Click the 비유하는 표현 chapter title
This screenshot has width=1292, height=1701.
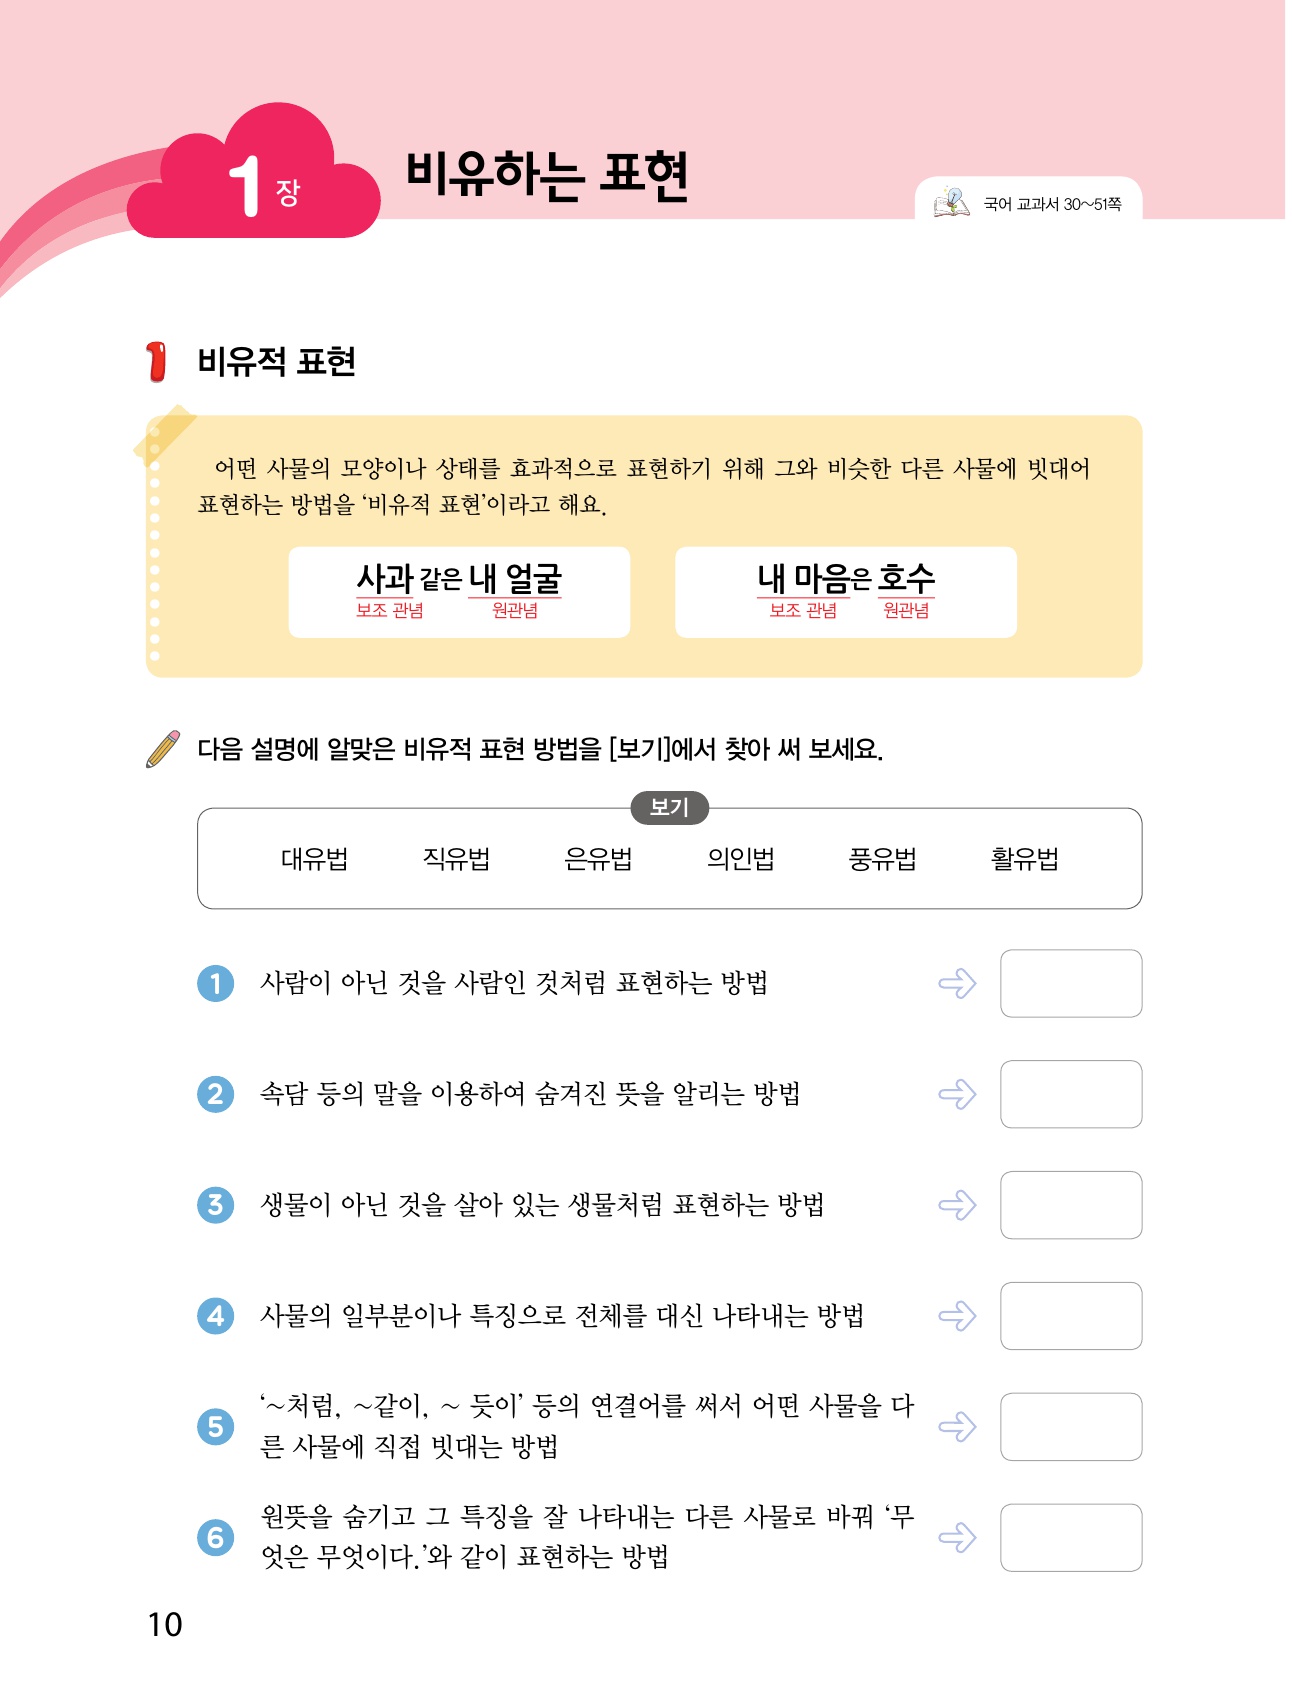point(547,176)
